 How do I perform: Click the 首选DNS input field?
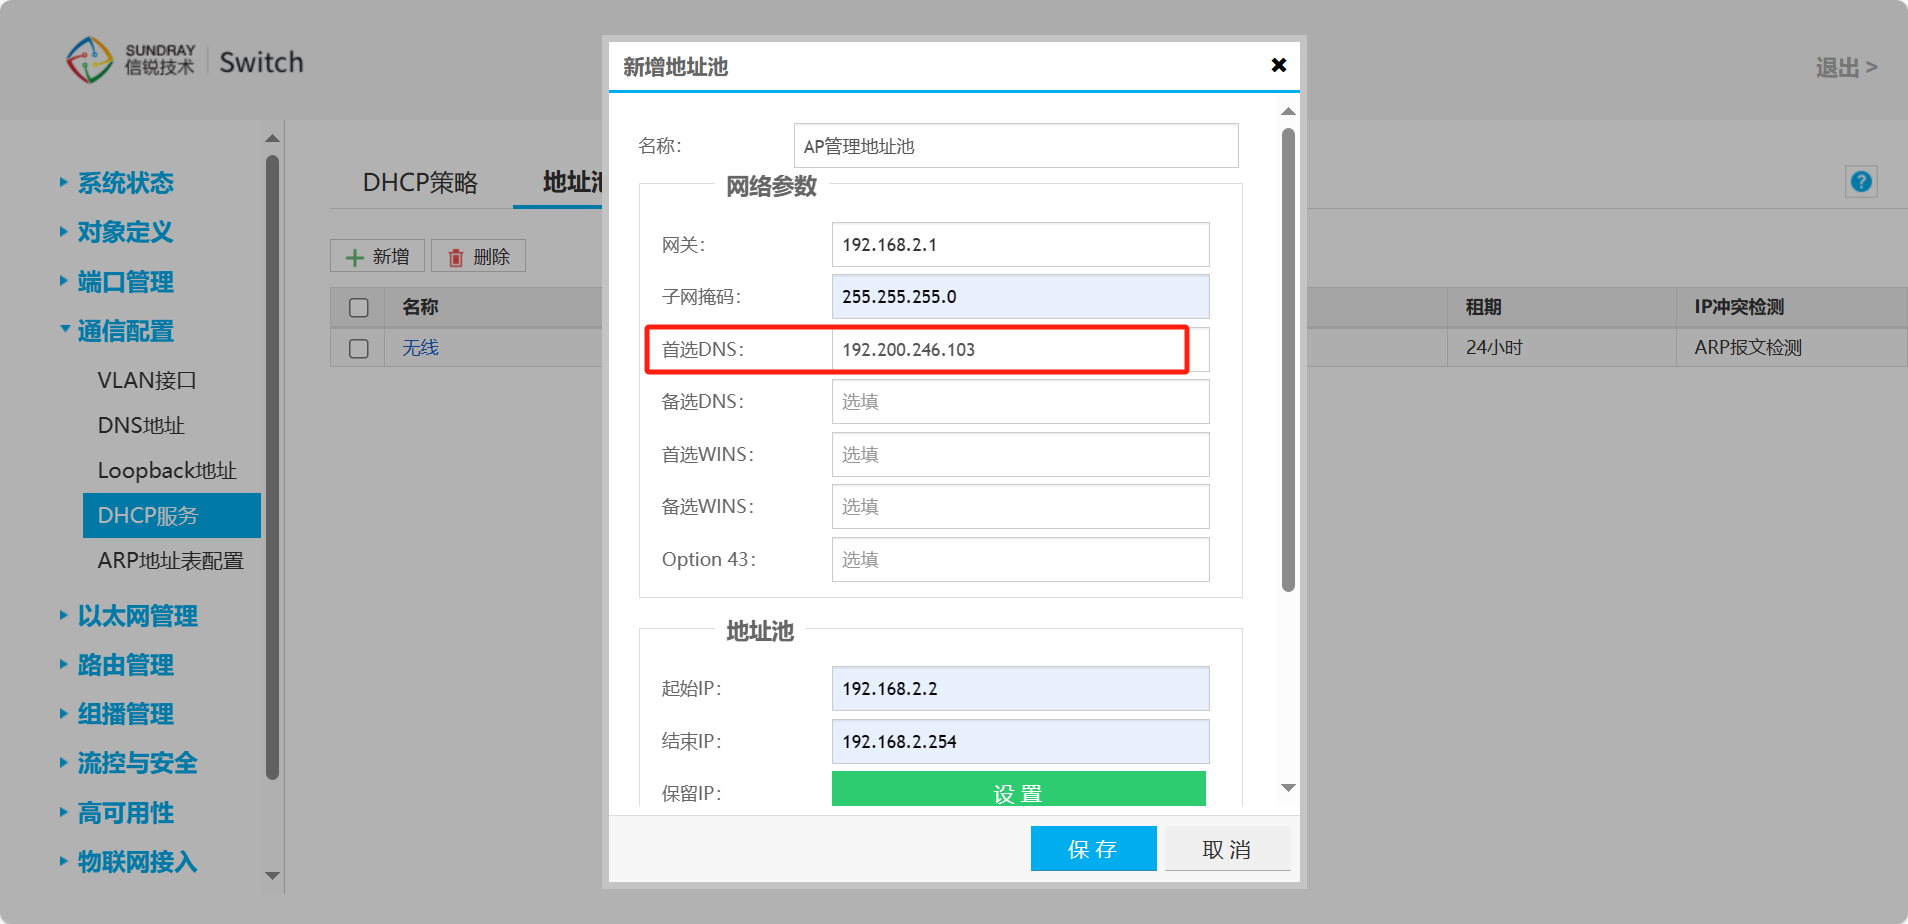pyautogui.click(x=1020, y=349)
